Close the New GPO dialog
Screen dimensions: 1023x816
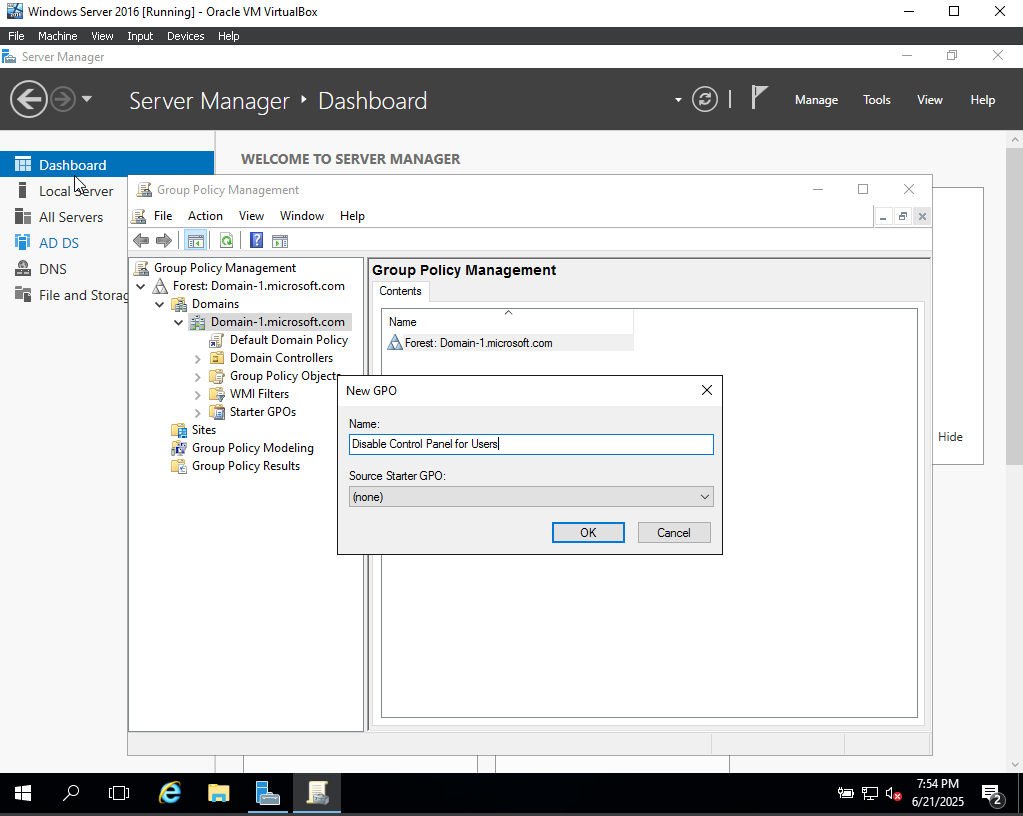tap(707, 390)
